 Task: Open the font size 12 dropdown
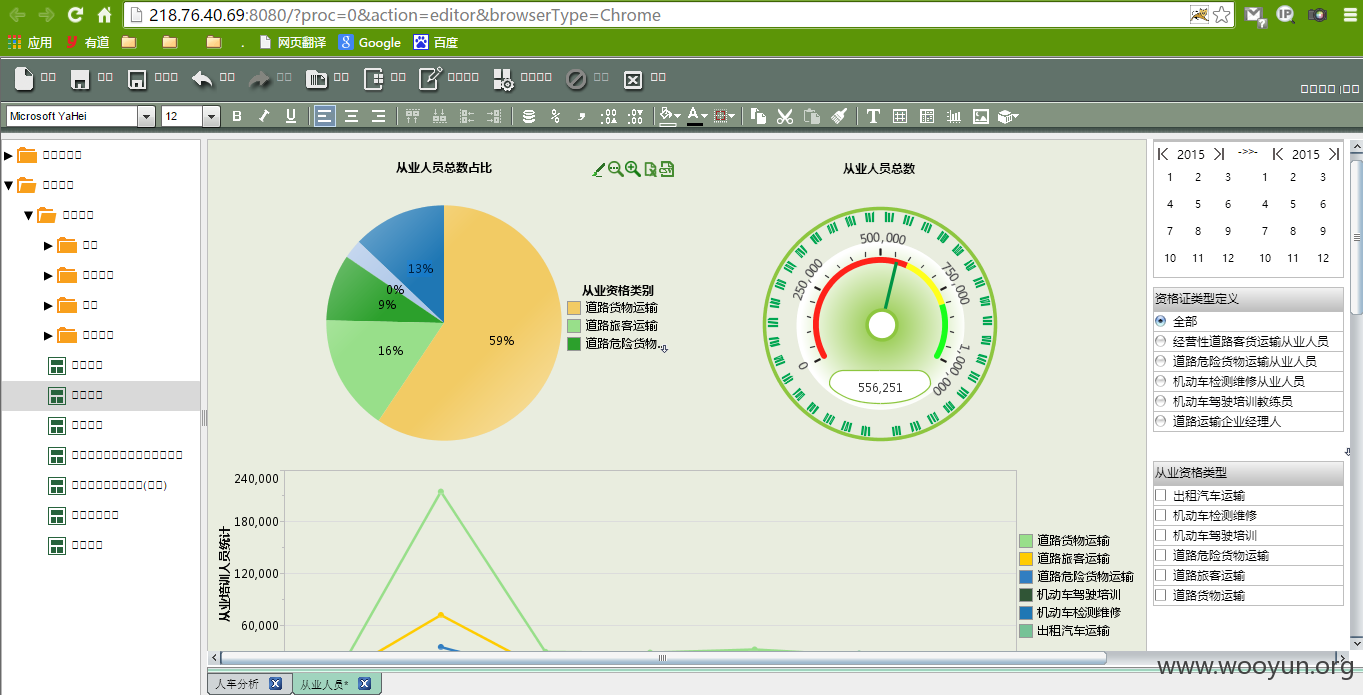click(211, 116)
